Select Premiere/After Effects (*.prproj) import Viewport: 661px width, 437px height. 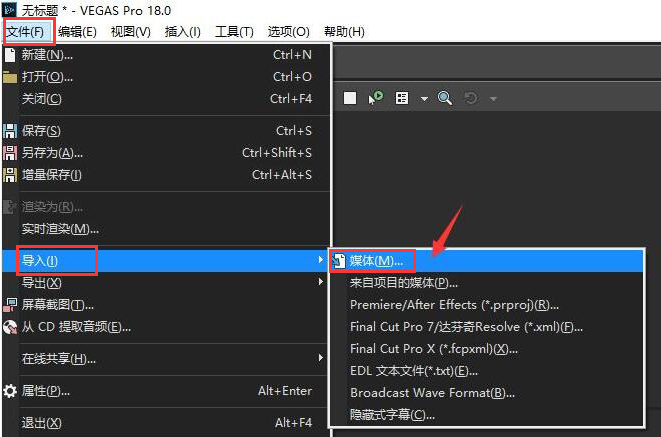[x=487, y=305]
